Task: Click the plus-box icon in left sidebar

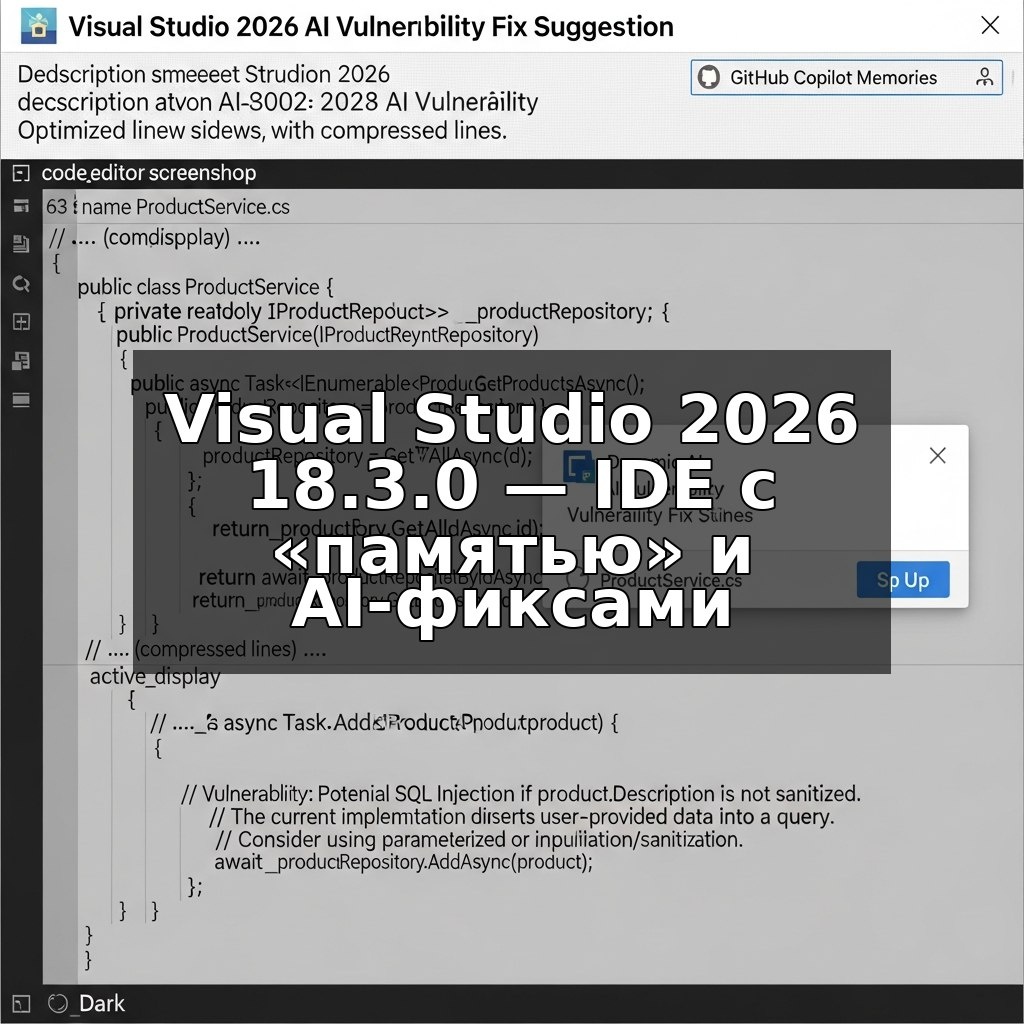Action: click(21, 322)
